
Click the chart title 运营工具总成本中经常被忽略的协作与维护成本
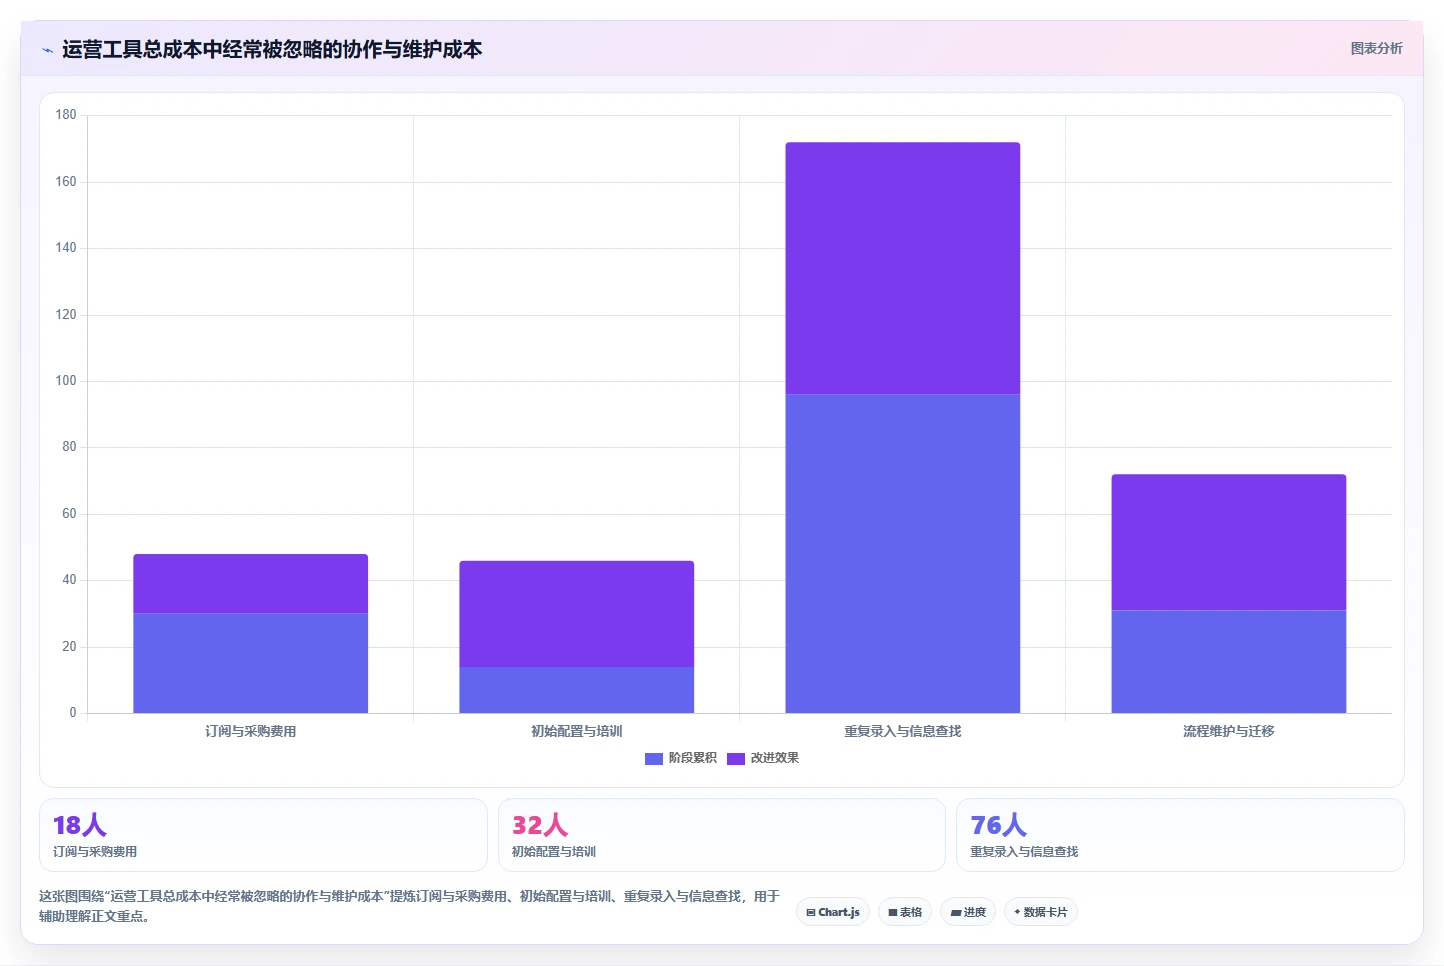(x=272, y=49)
